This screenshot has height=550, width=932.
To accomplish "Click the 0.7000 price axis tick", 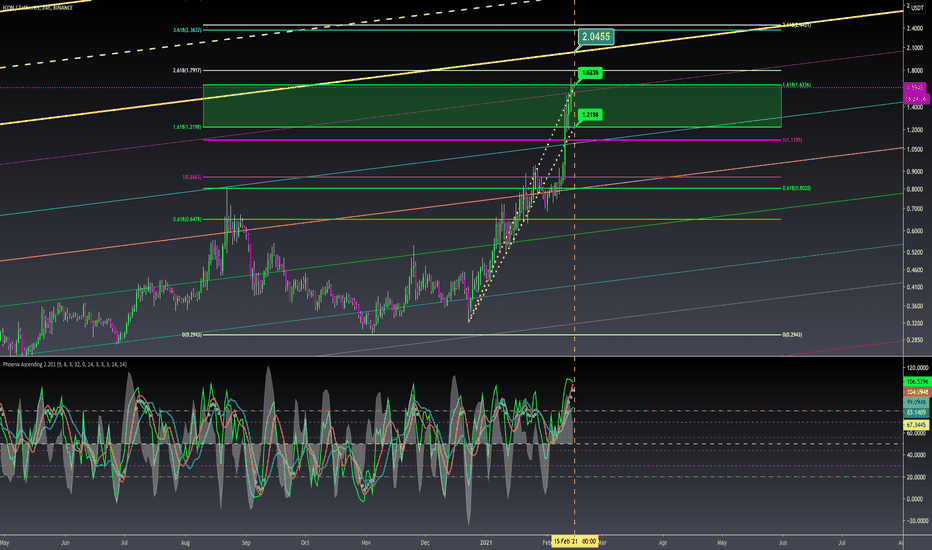I will (915, 209).
